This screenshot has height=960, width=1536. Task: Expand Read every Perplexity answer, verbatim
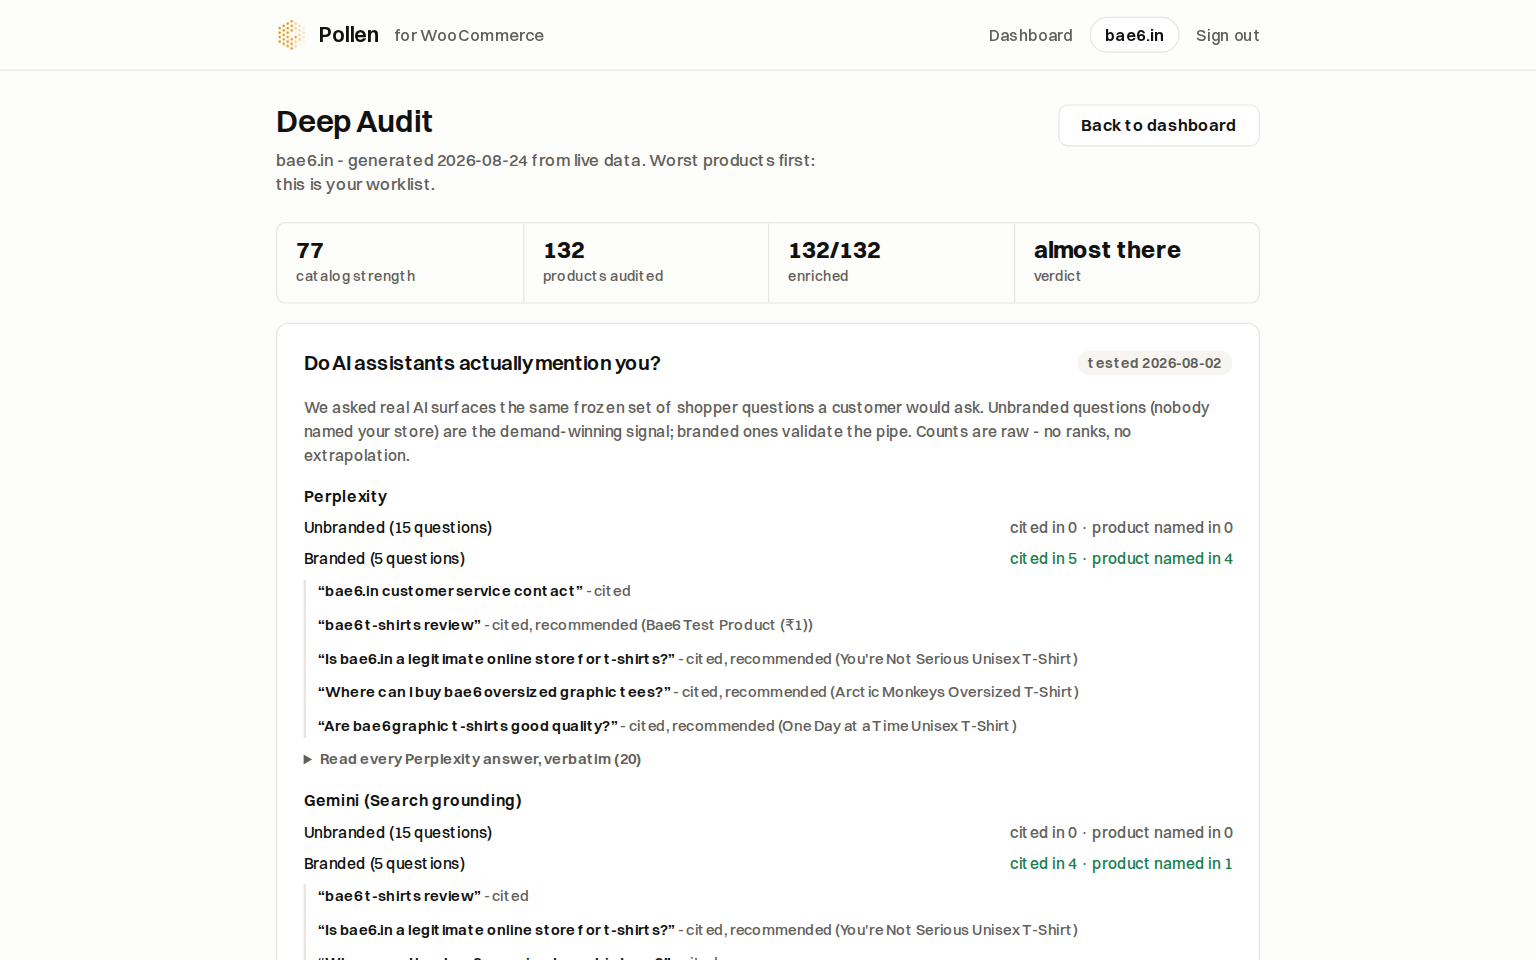[472, 759]
